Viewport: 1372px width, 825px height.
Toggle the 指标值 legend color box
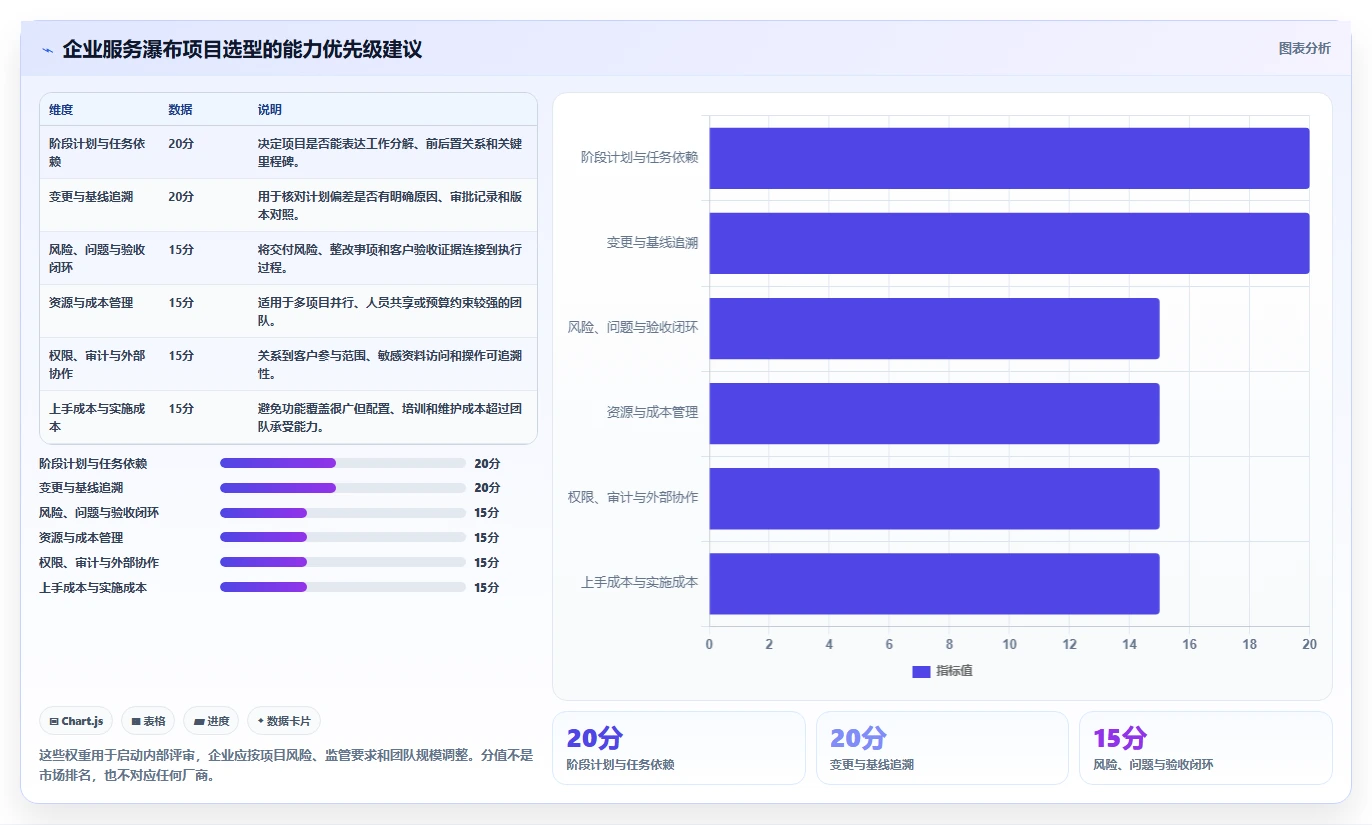tap(921, 671)
